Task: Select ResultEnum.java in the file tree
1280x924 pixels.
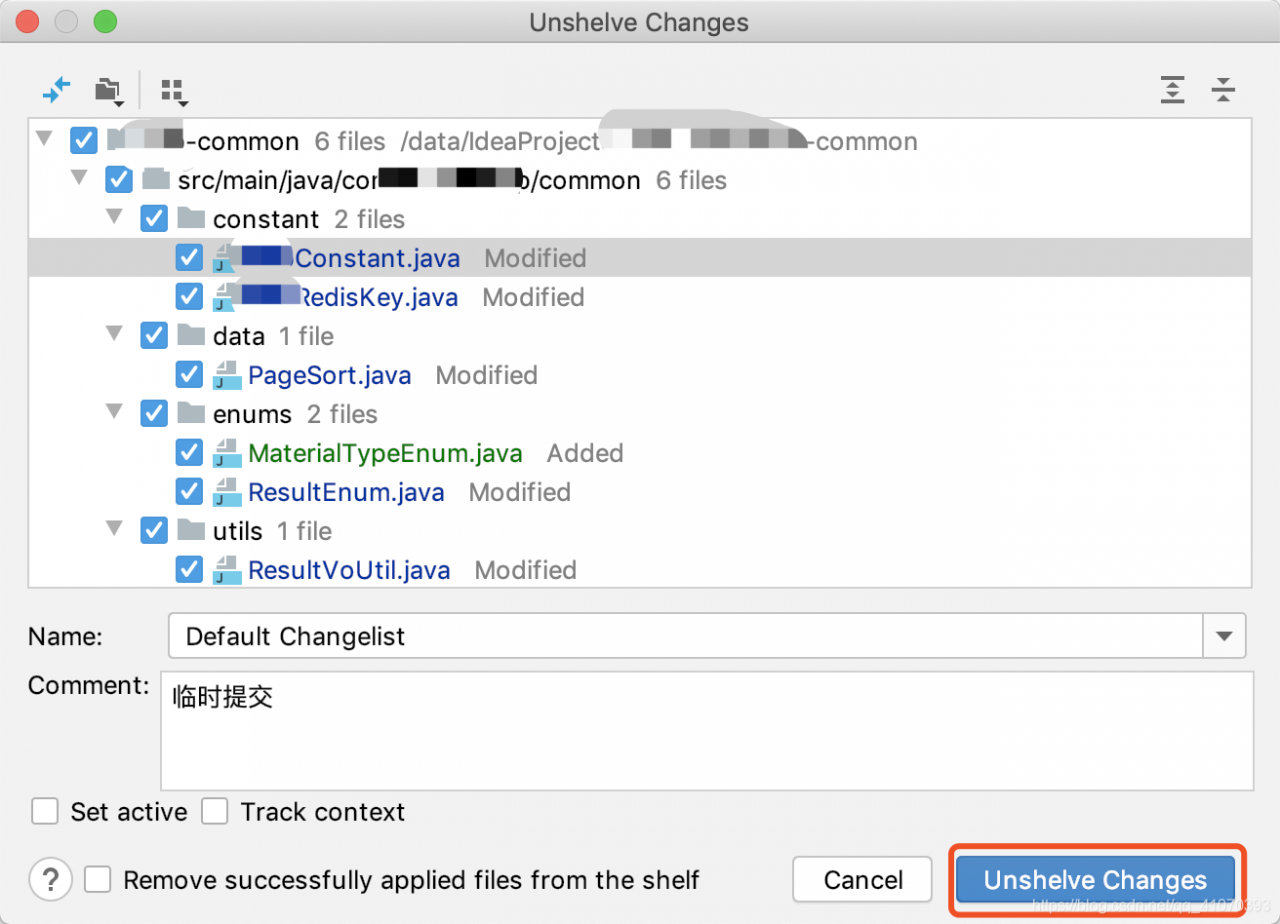Action: coord(346,492)
